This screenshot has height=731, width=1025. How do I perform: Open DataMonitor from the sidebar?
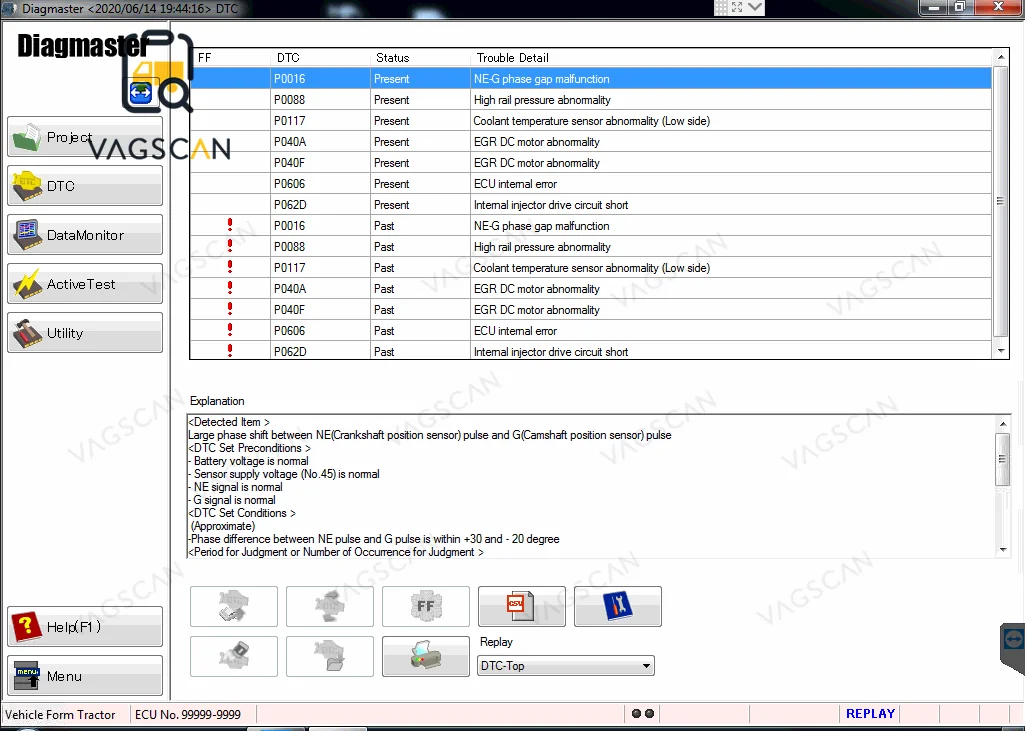(84, 234)
